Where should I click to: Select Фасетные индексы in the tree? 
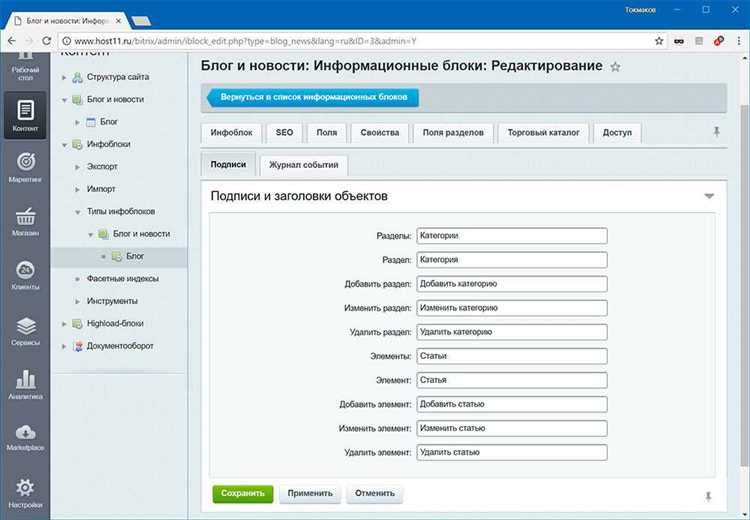coord(122,279)
